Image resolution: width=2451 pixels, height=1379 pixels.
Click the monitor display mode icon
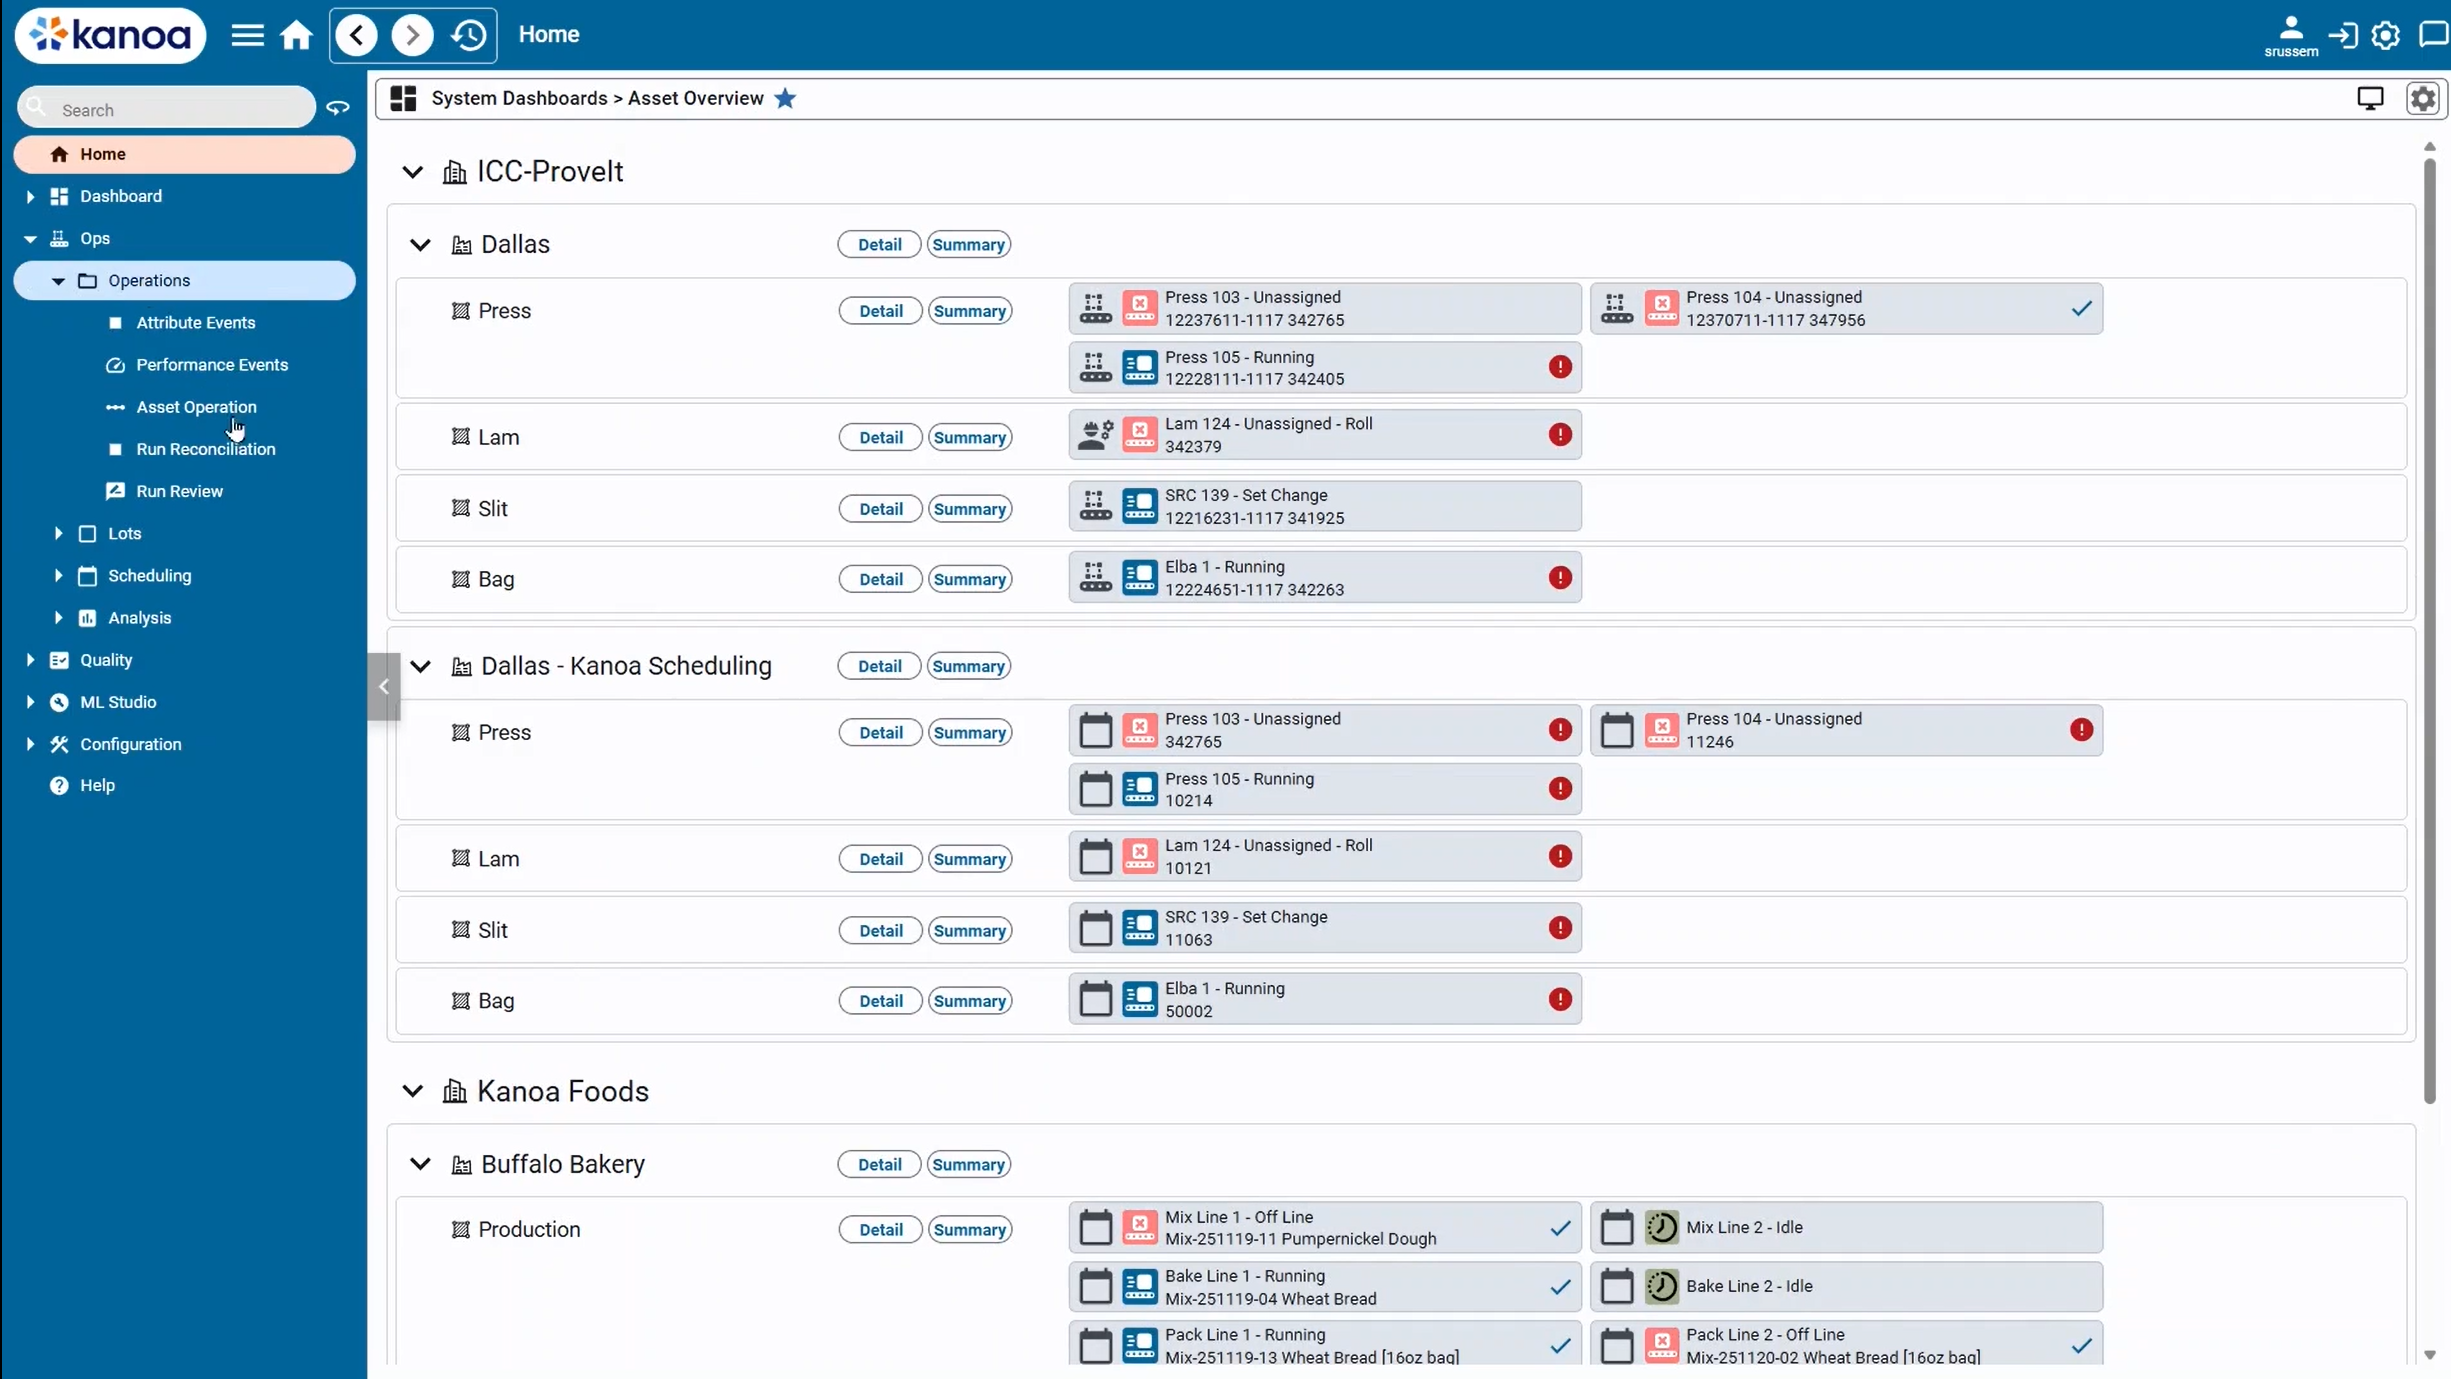click(x=2370, y=98)
